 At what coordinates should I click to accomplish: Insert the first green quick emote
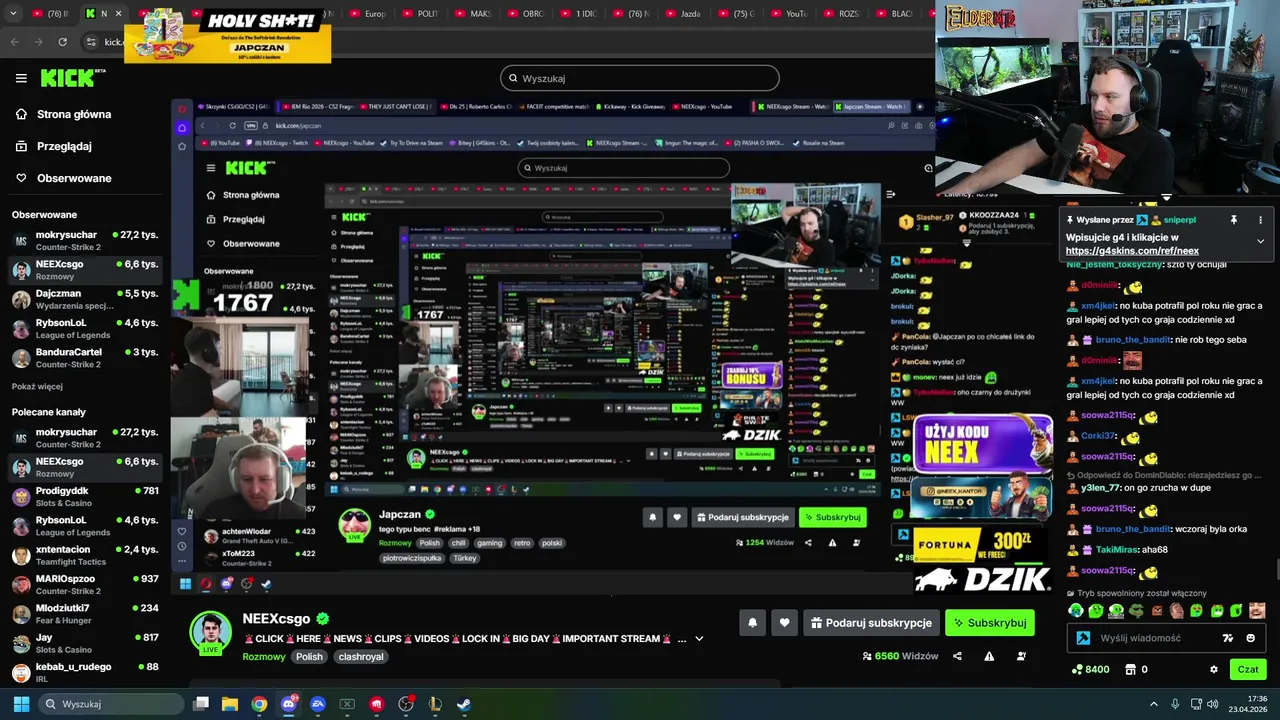(1076, 610)
